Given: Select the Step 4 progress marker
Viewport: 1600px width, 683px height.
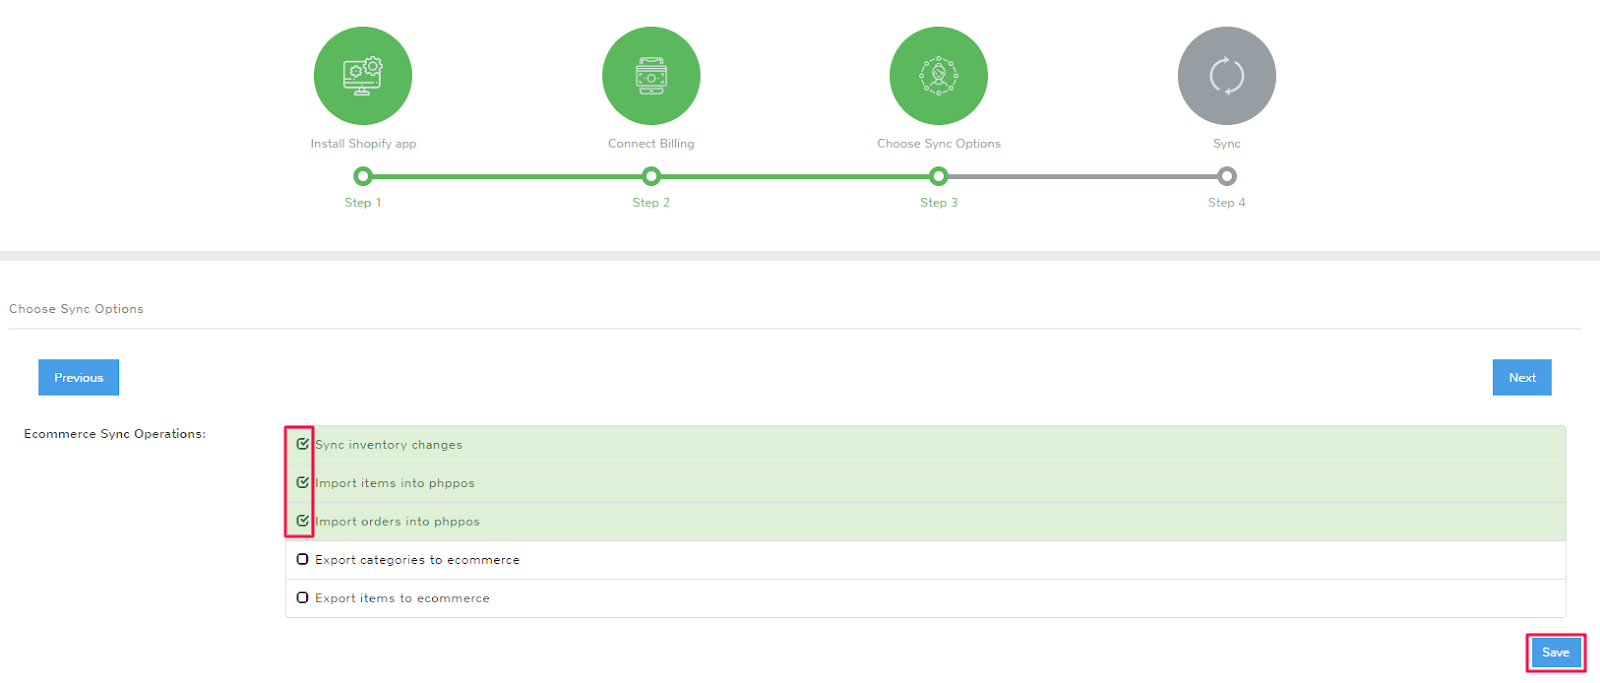Looking at the screenshot, I should click(1227, 177).
